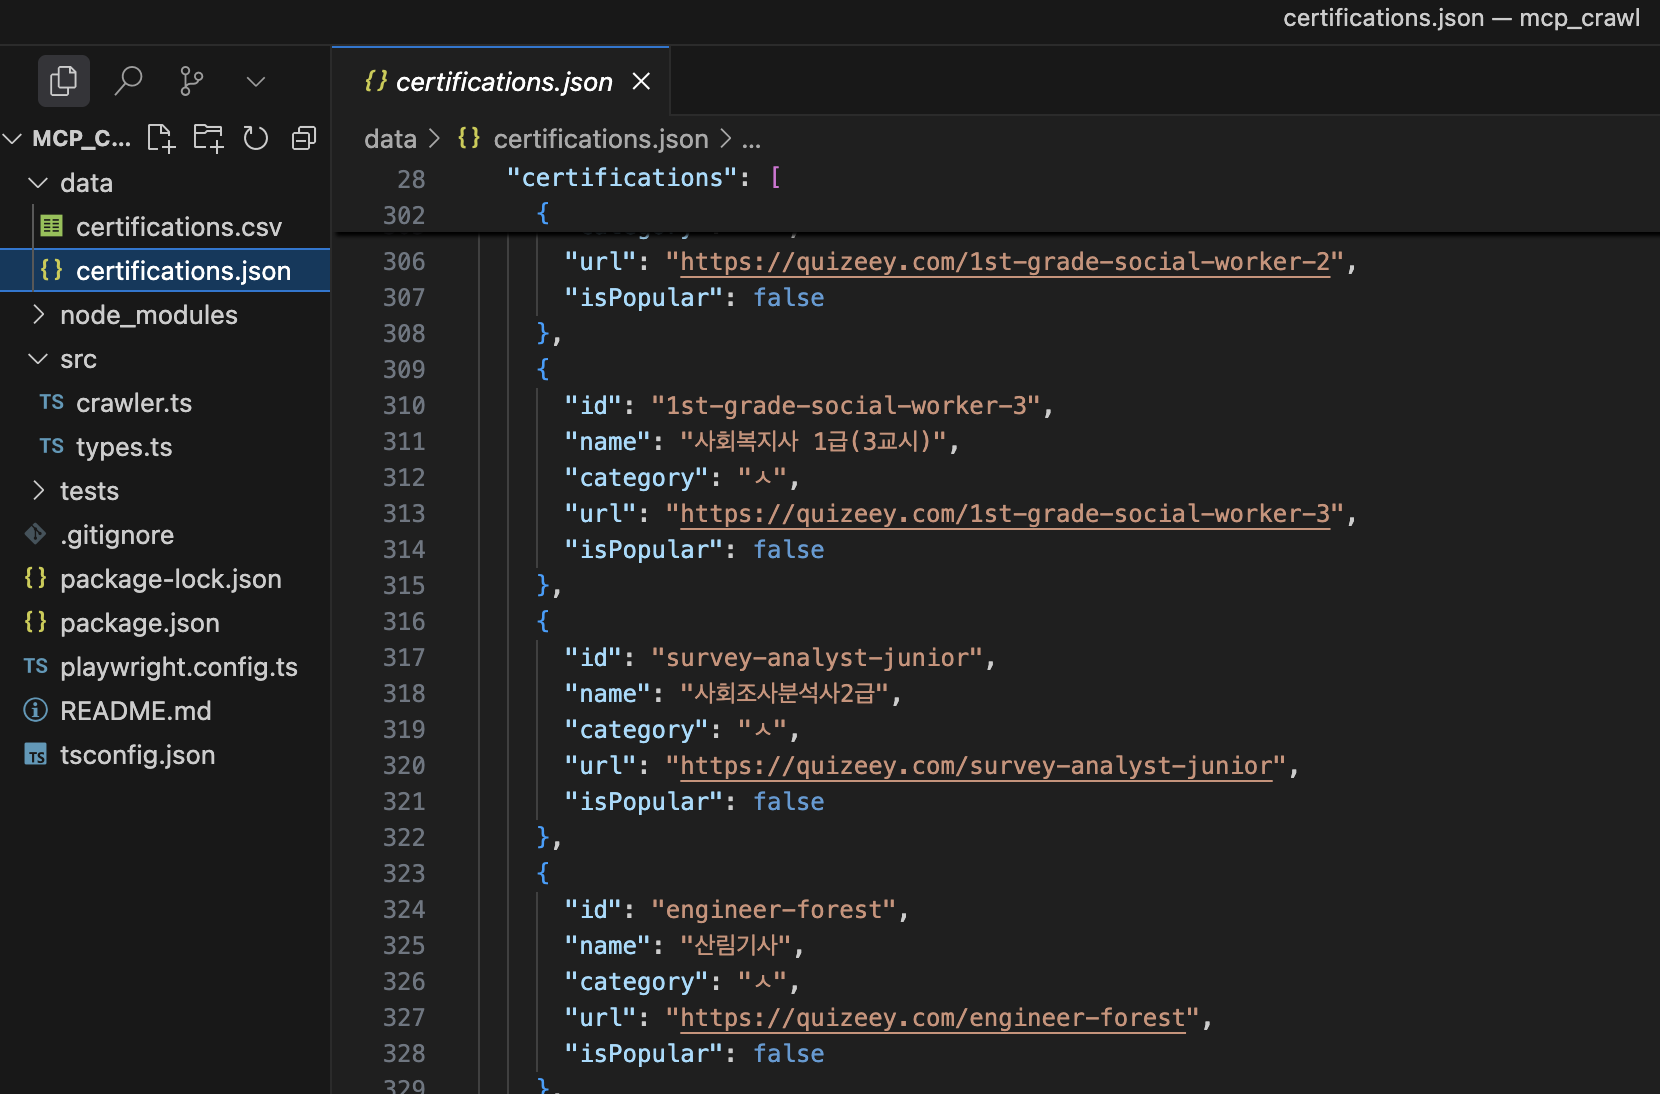Image resolution: width=1660 pixels, height=1094 pixels.
Task: Click the "category" key on line 326
Action: click(636, 982)
